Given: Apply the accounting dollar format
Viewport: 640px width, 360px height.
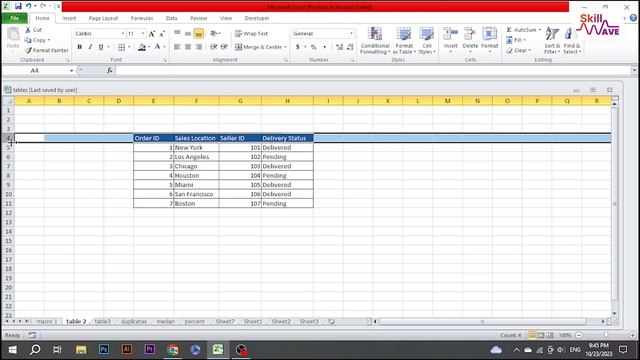Looking at the screenshot, I should pyautogui.click(x=298, y=47).
